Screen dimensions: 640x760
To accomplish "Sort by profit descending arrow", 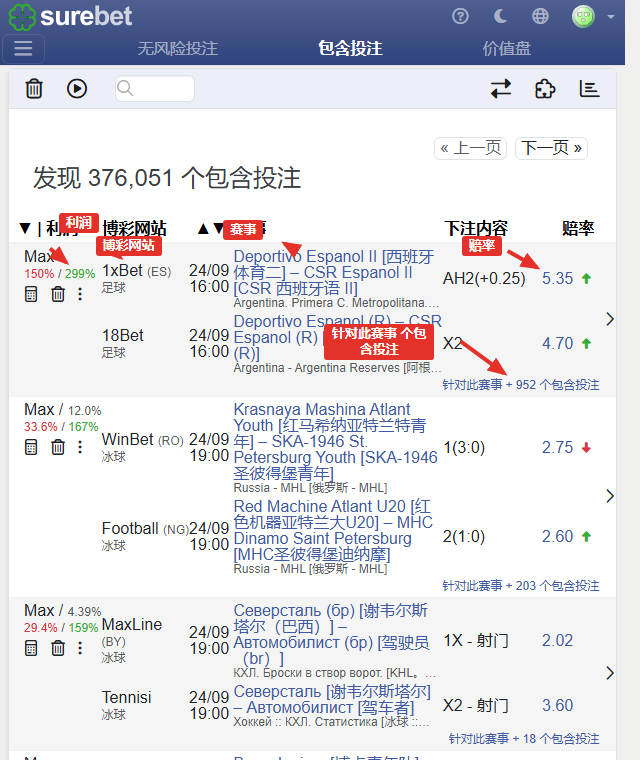I will tap(25, 228).
